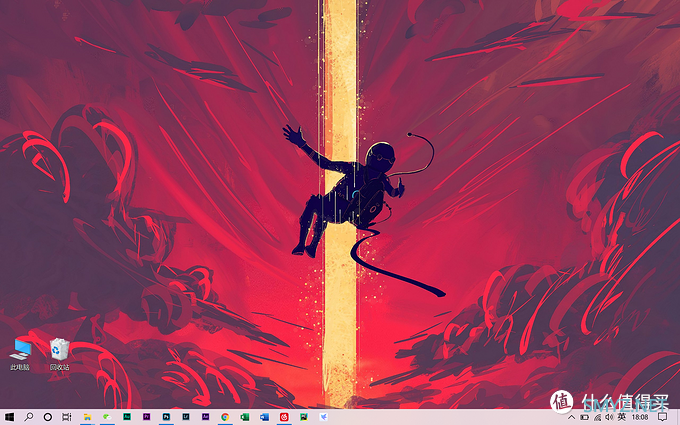The image size is (680, 425).
Task: Open Adobe Photoshop from the taskbar
Action: (x=166, y=417)
